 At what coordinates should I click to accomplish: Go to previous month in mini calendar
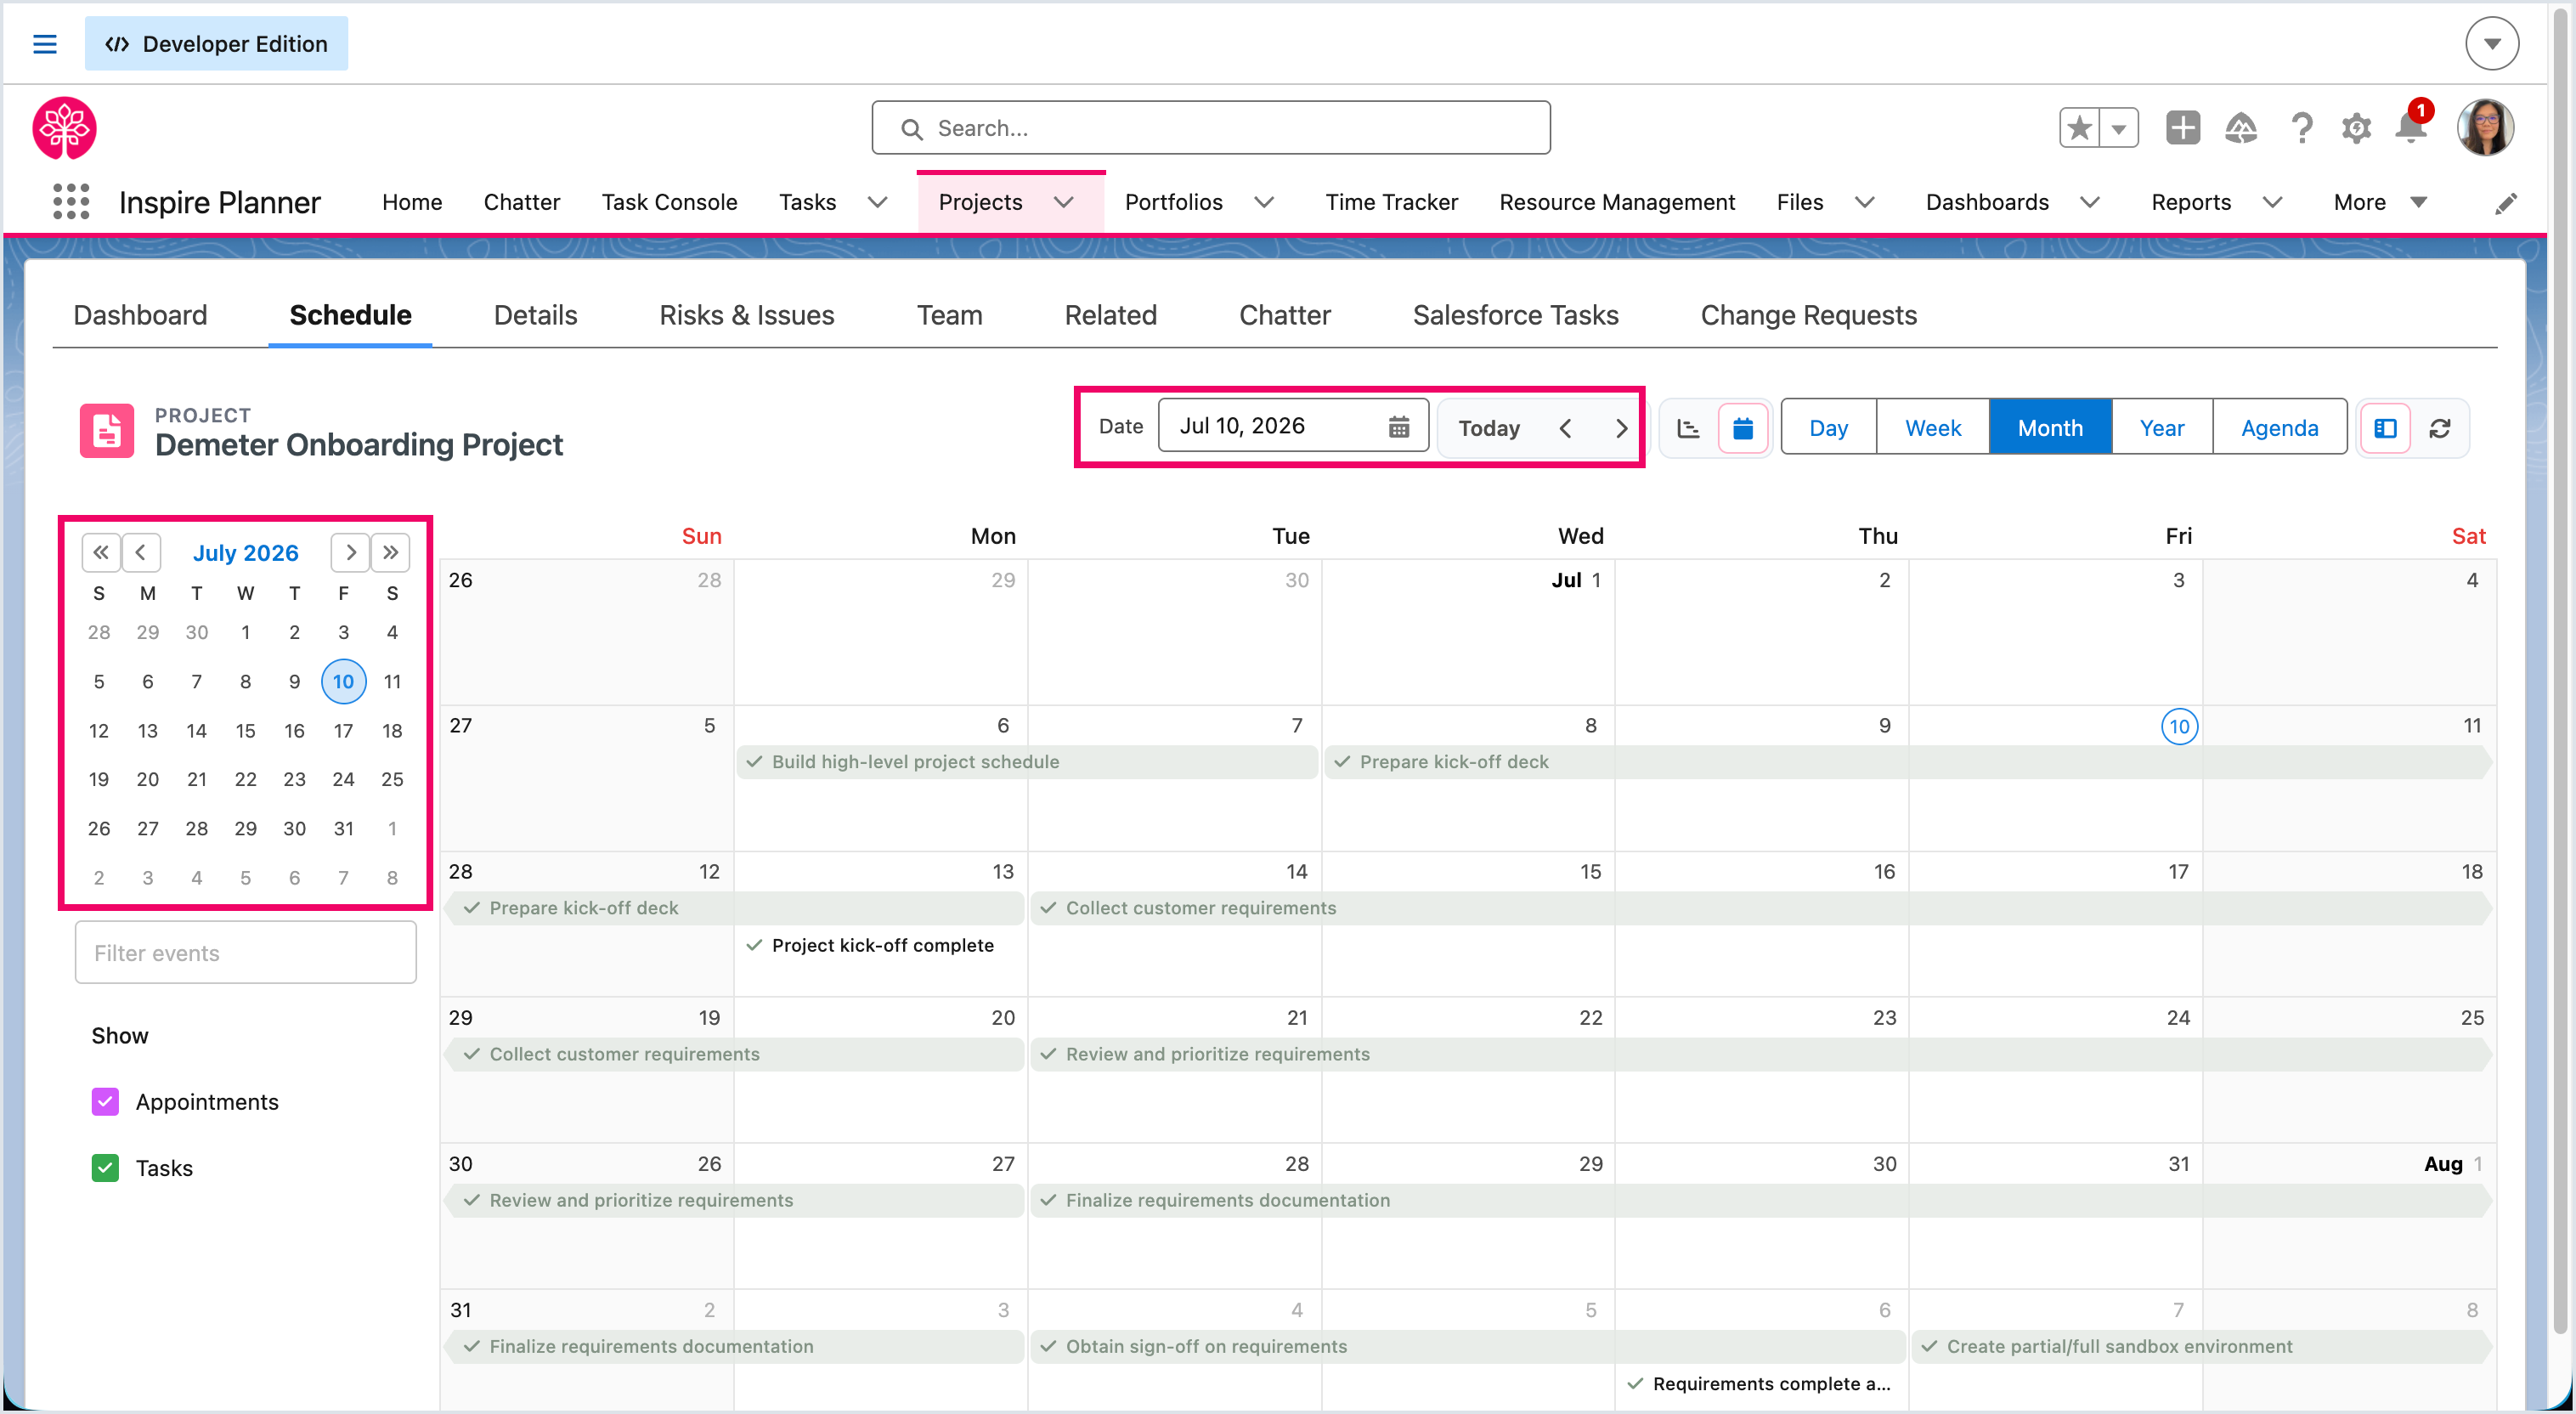coord(141,552)
